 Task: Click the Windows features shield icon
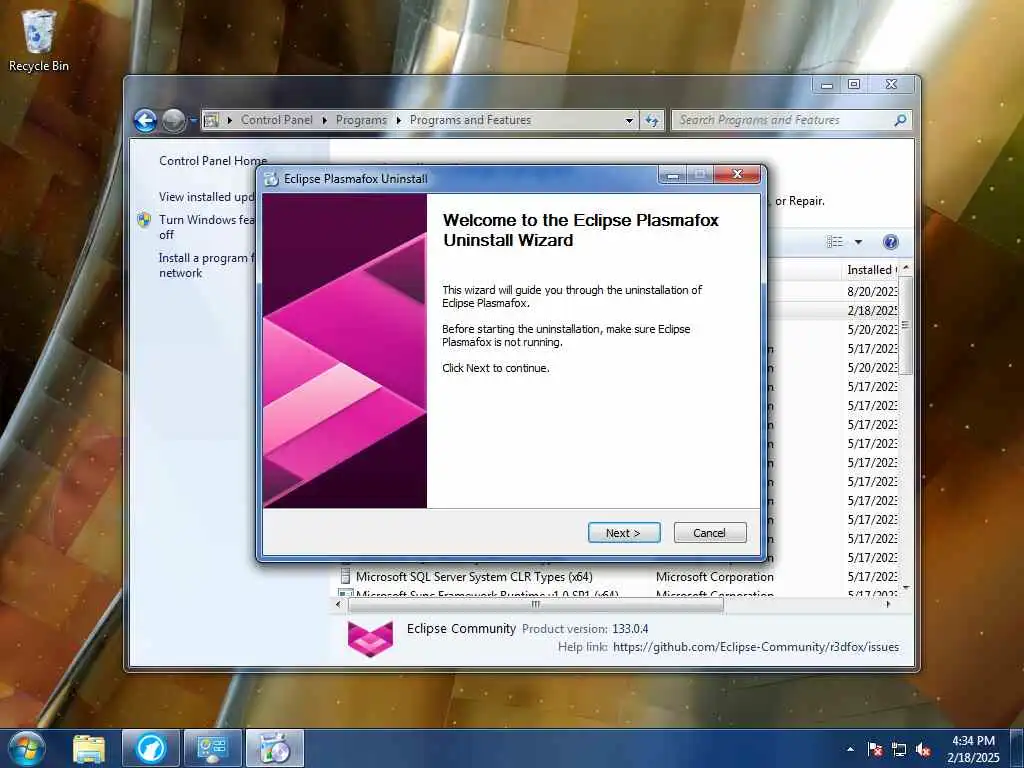pyautogui.click(x=144, y=220)
